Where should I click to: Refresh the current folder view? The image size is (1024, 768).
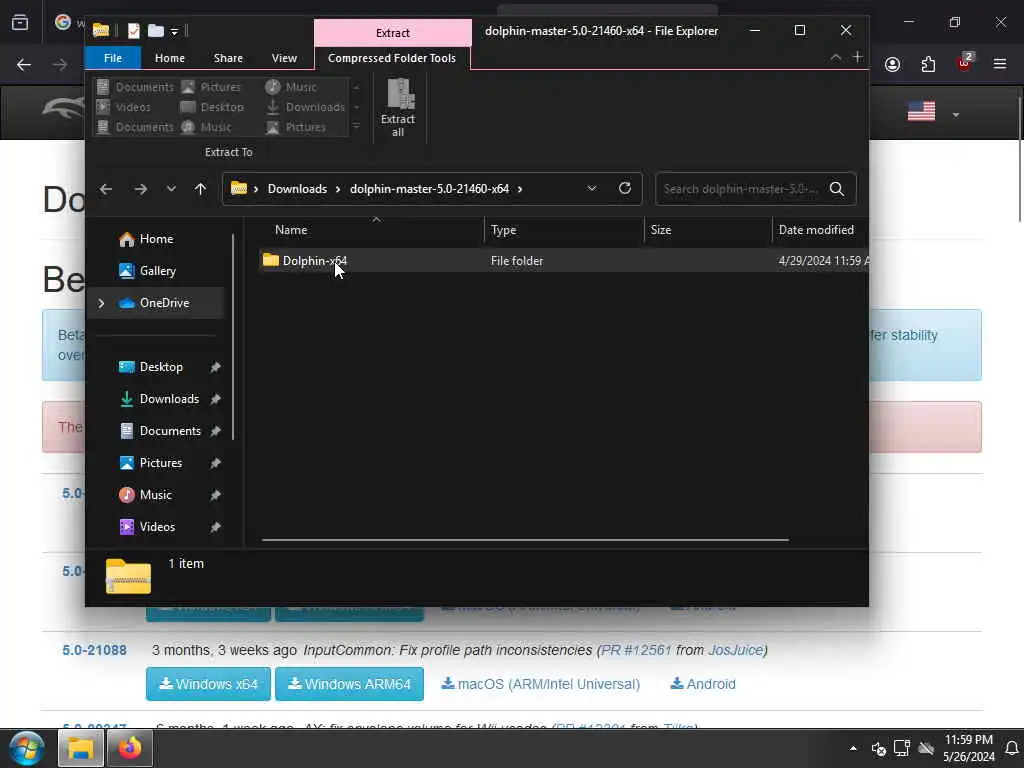click(625, 188)
